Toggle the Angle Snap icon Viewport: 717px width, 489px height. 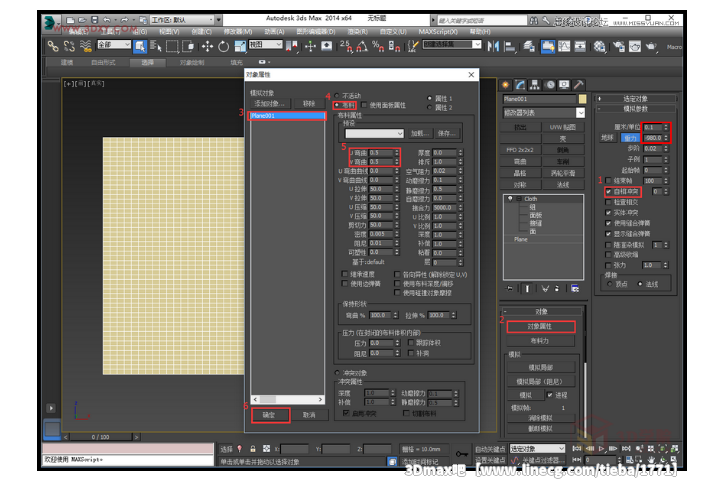click(x=362, y=46)
